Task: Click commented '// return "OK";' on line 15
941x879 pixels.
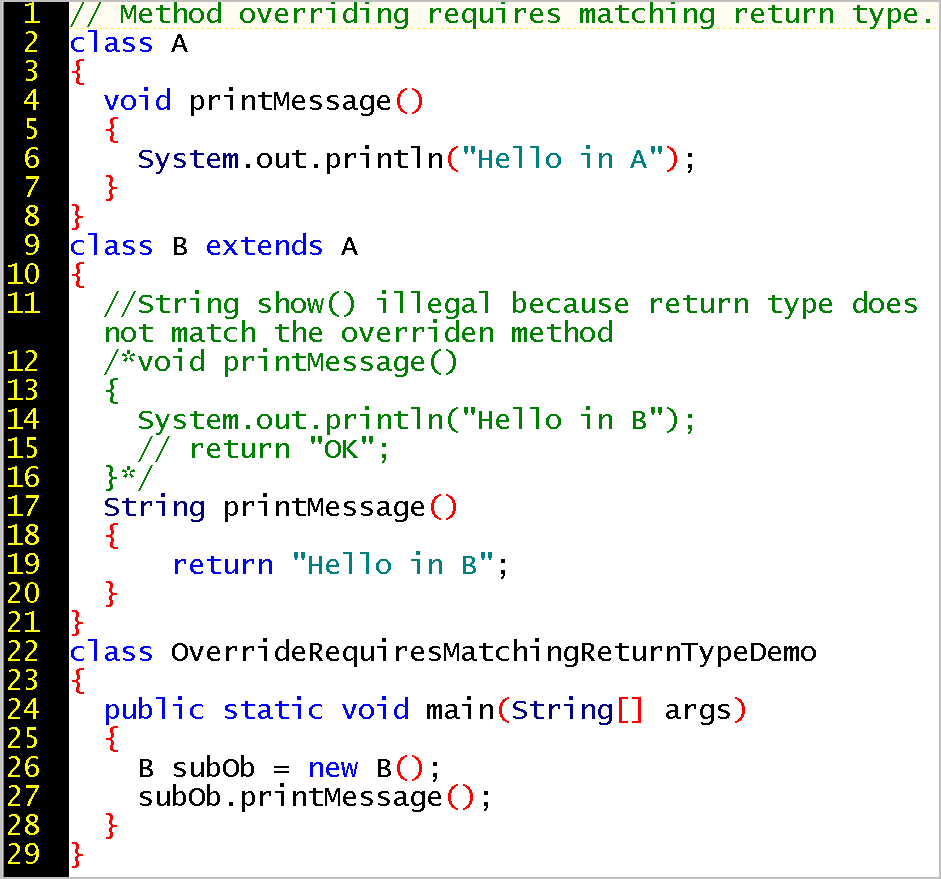Action: (x=263, y=449)
